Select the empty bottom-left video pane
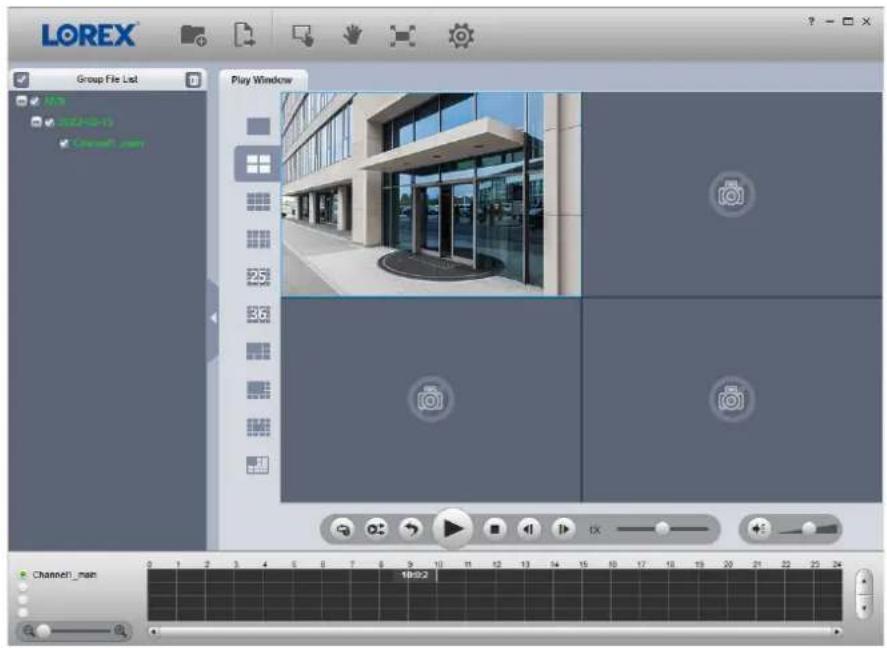887x648 pixels. pos(431,400)
